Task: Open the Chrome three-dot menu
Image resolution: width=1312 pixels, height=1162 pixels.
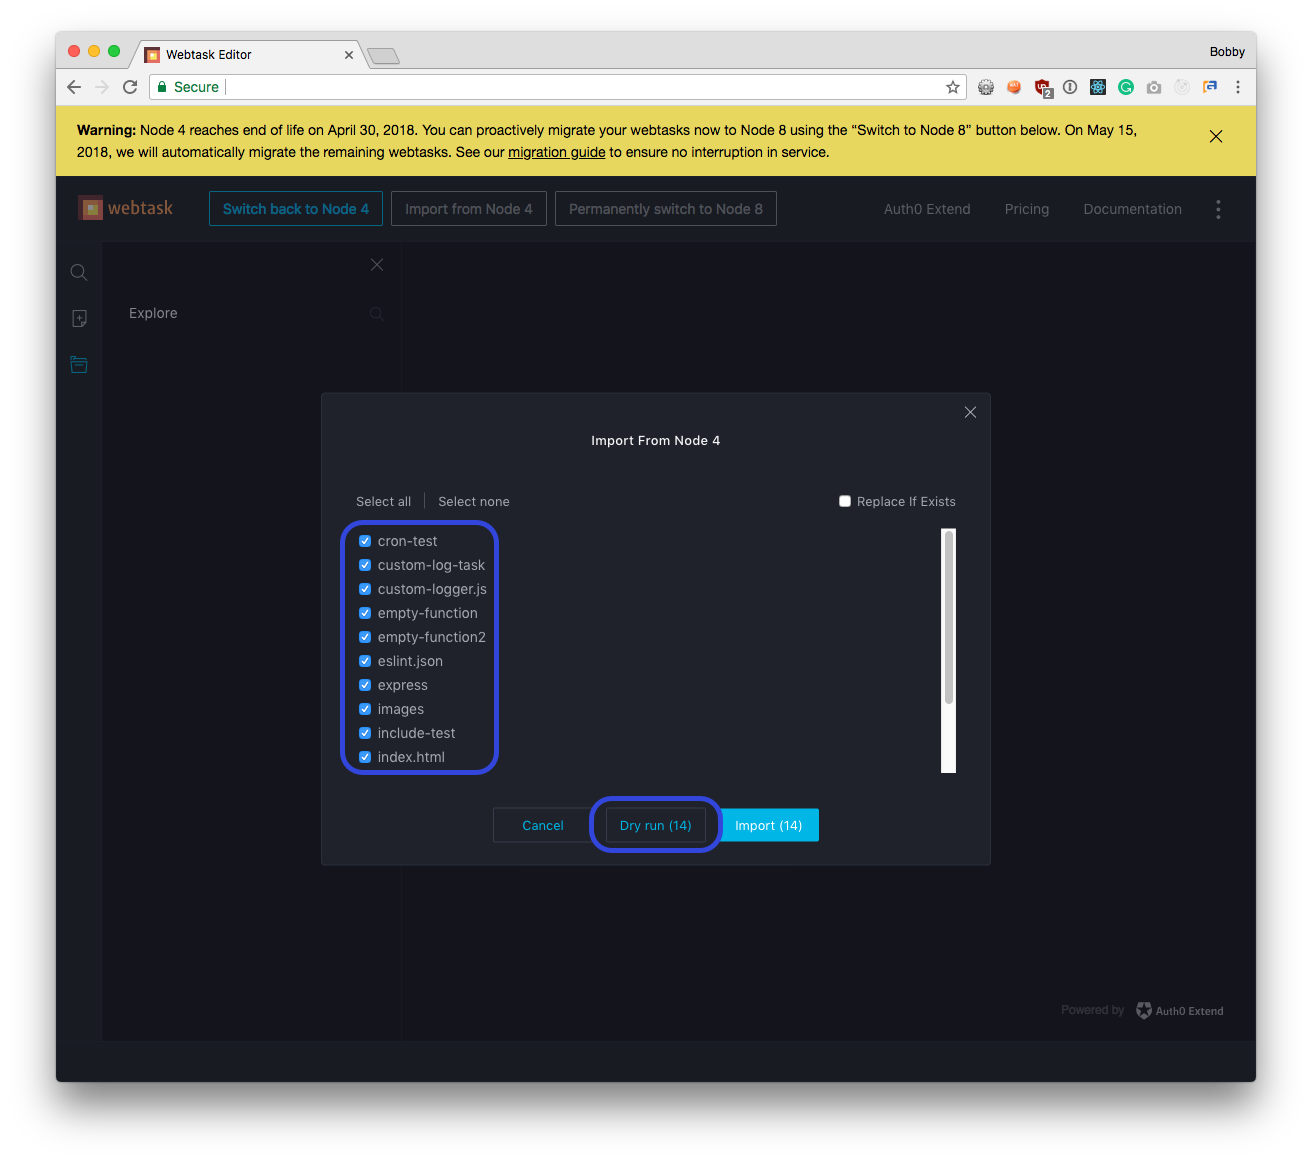Action: (1238, 87)
